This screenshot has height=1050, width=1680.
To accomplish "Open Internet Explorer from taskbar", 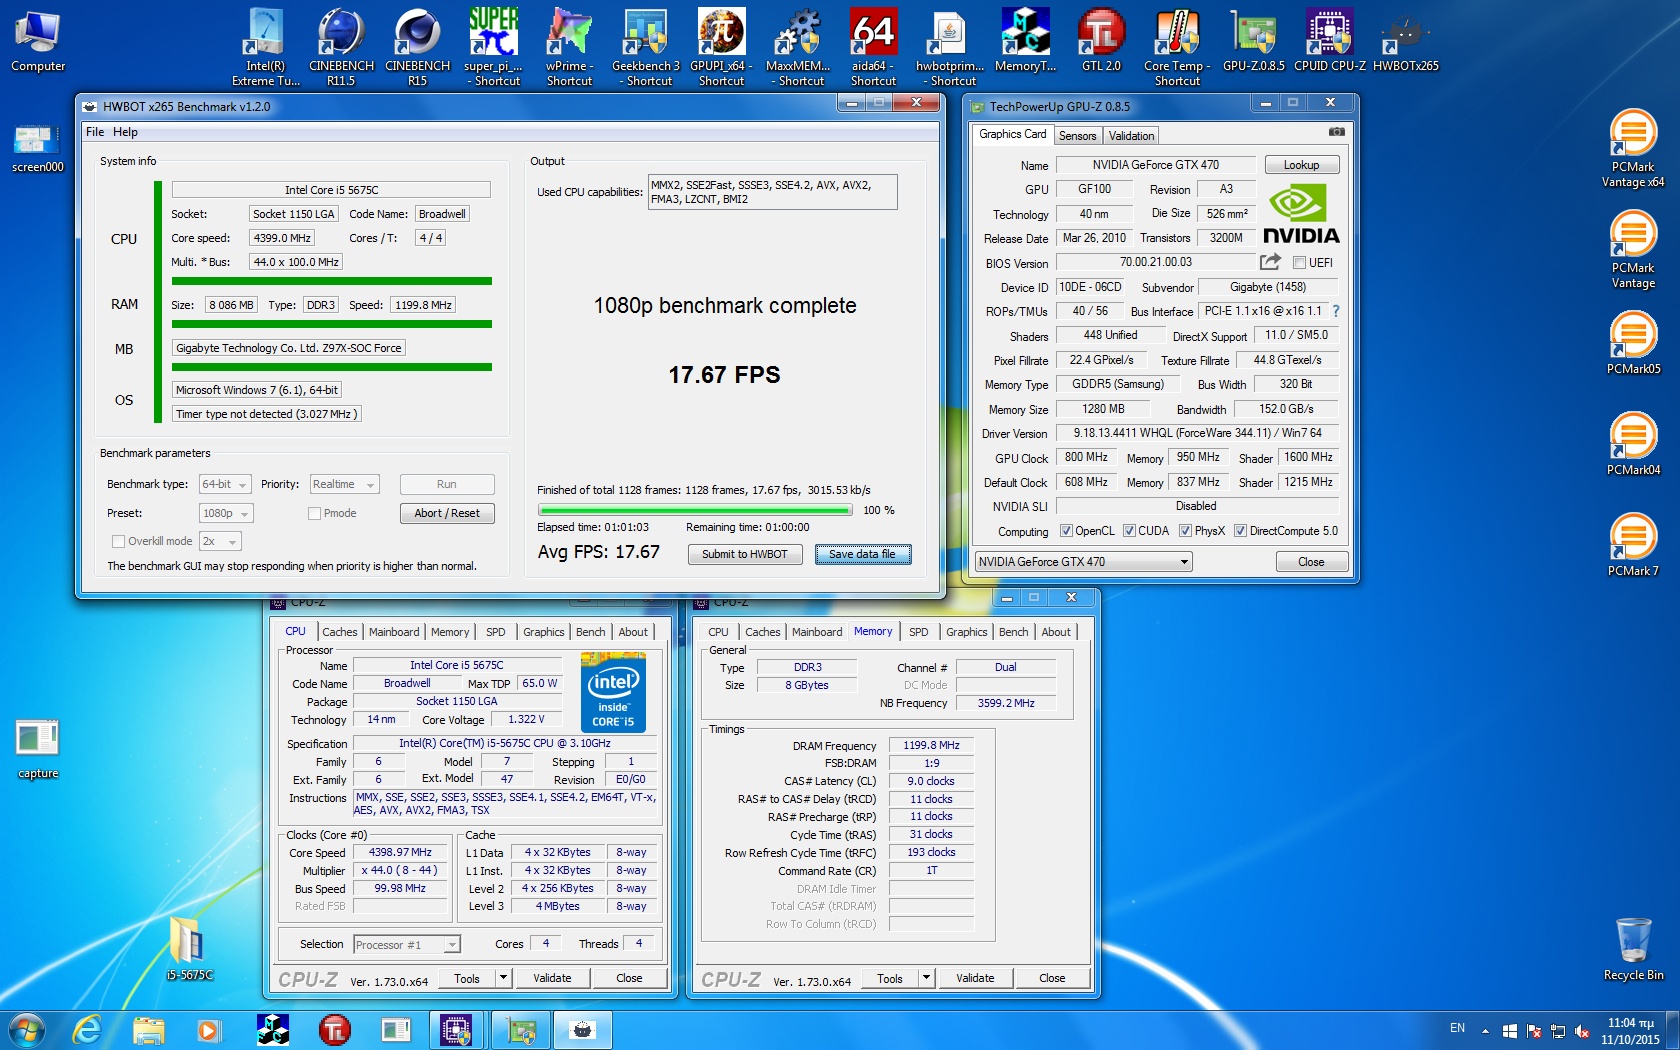I will (88, 1030).
